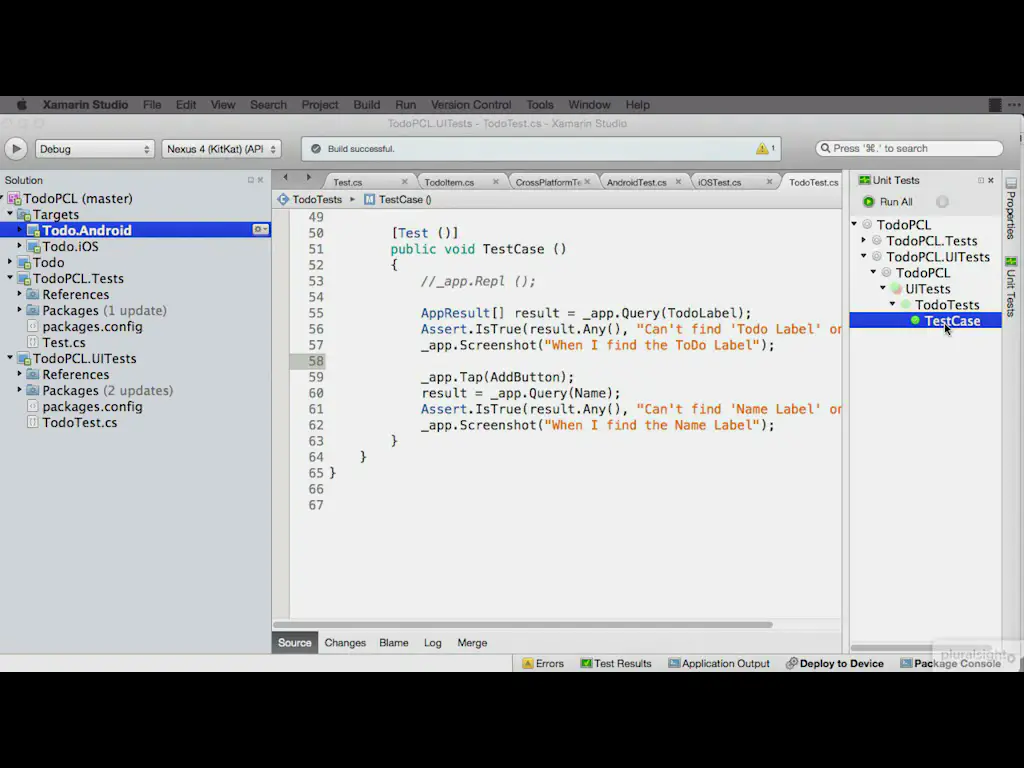1024x768 pixels.
Task: Close the TodoItem.cs tab
Action: [x=496, y=182]
